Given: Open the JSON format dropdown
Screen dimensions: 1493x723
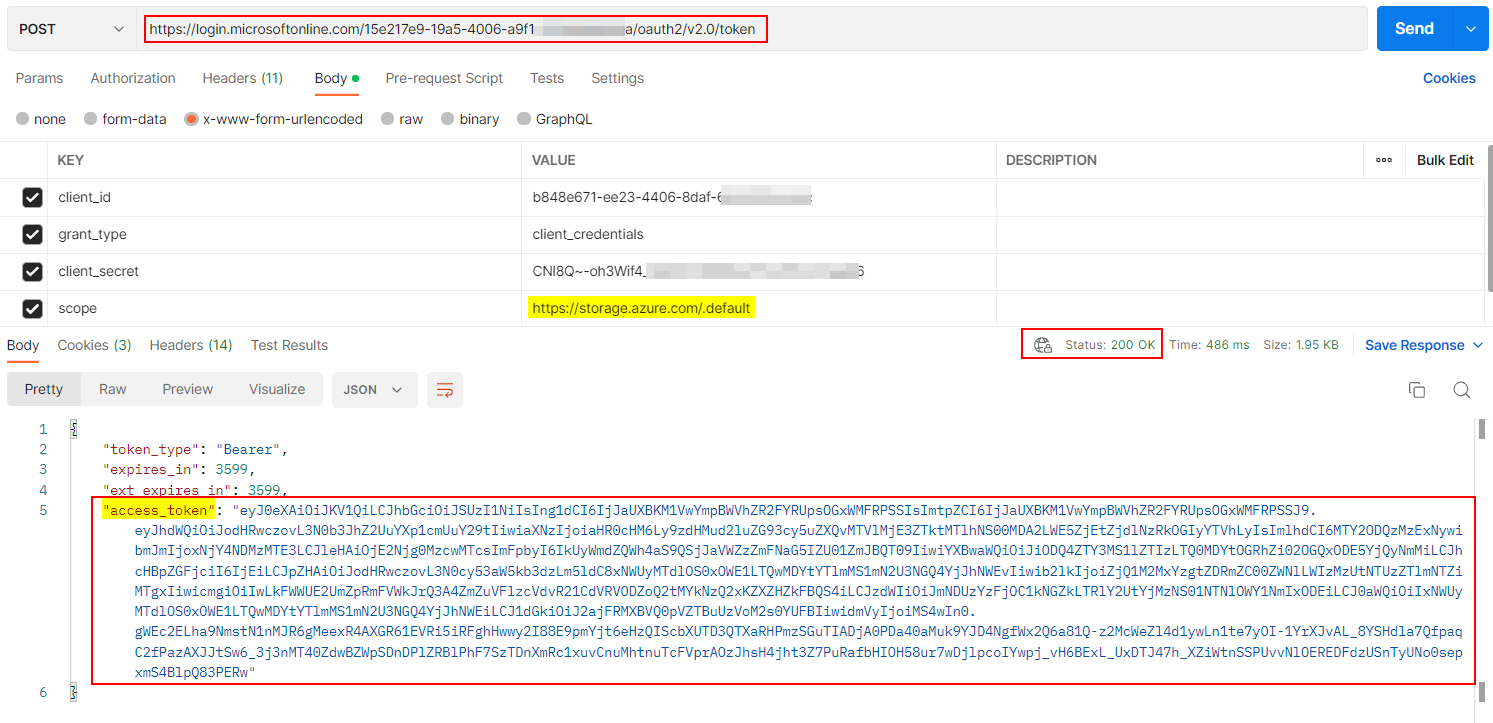Looking at the screenshot, I should [x=374, y=389].
